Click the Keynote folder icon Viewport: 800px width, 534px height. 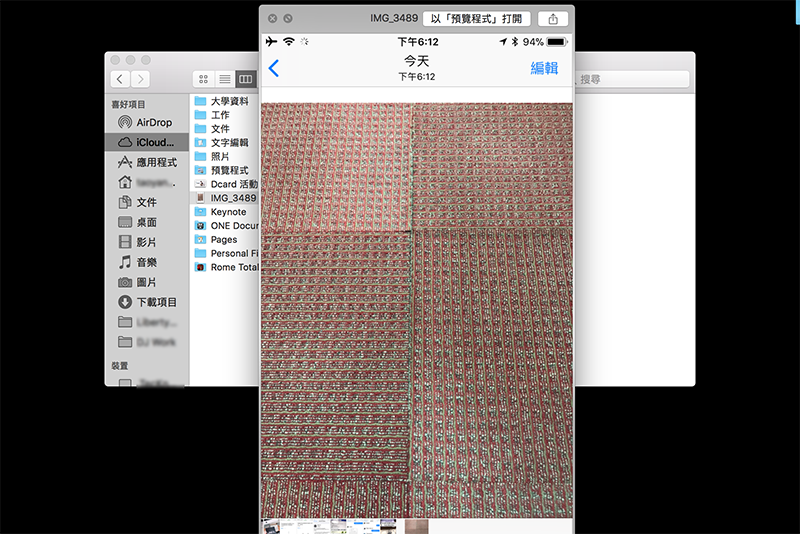tap(201, 212)
